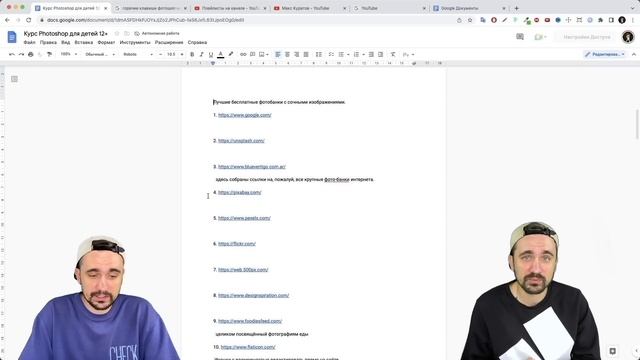Bookmark page with star in address bar
The height and width of the screenshot is (360, 640).
(470, 20)
